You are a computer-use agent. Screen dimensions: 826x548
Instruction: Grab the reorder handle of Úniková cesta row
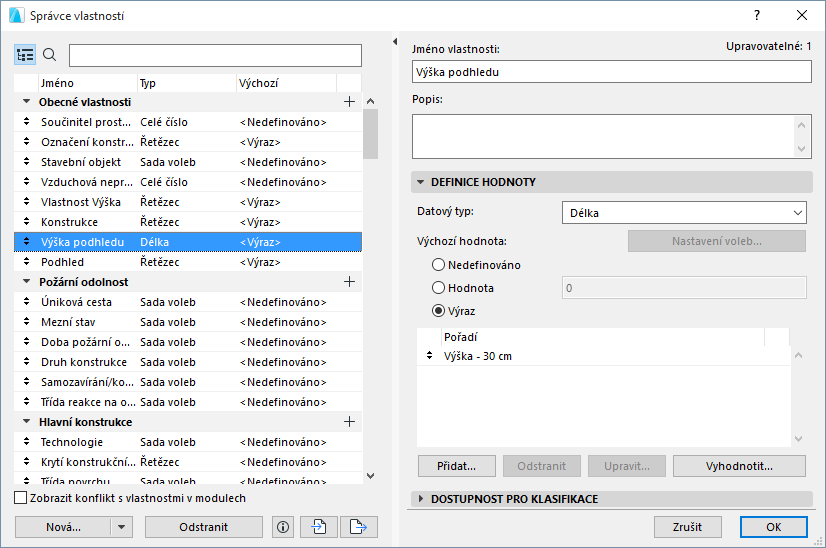click(26, 302)
